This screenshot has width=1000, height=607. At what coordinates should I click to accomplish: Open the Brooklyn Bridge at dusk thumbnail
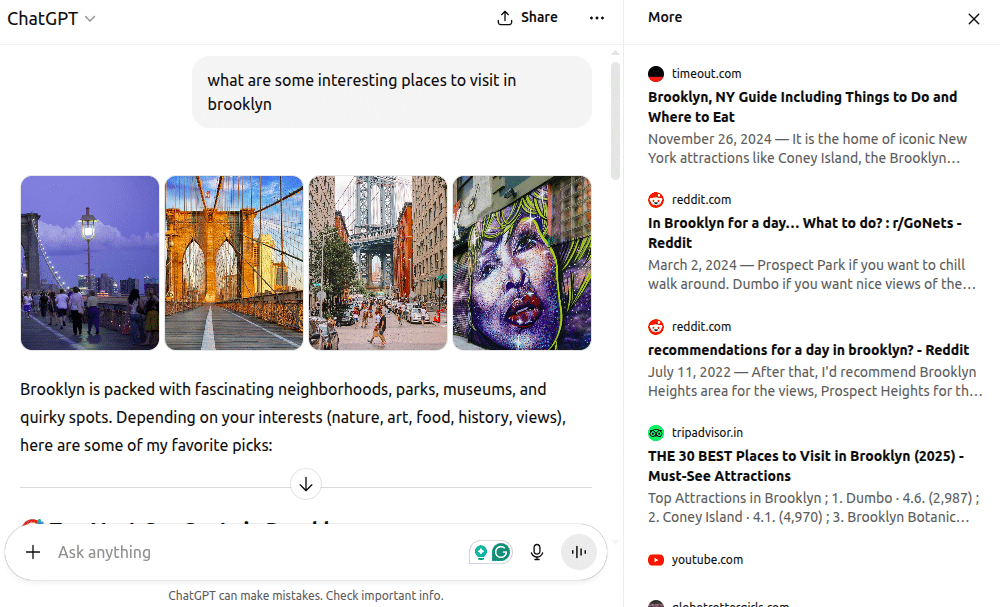[90, 263]
